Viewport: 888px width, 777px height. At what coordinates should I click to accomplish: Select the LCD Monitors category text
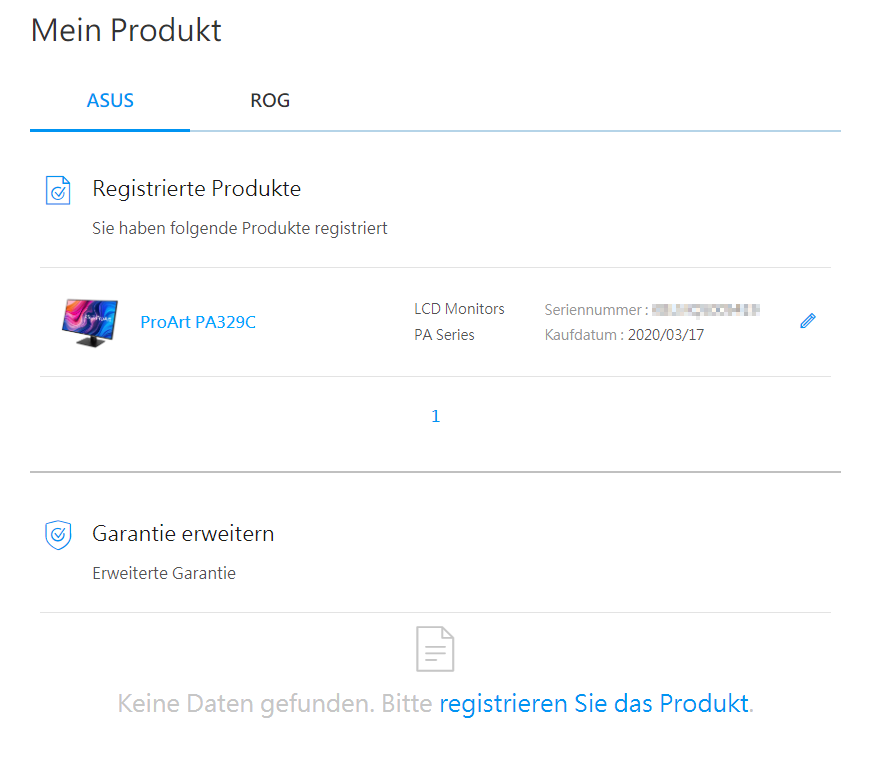(459, 309)
